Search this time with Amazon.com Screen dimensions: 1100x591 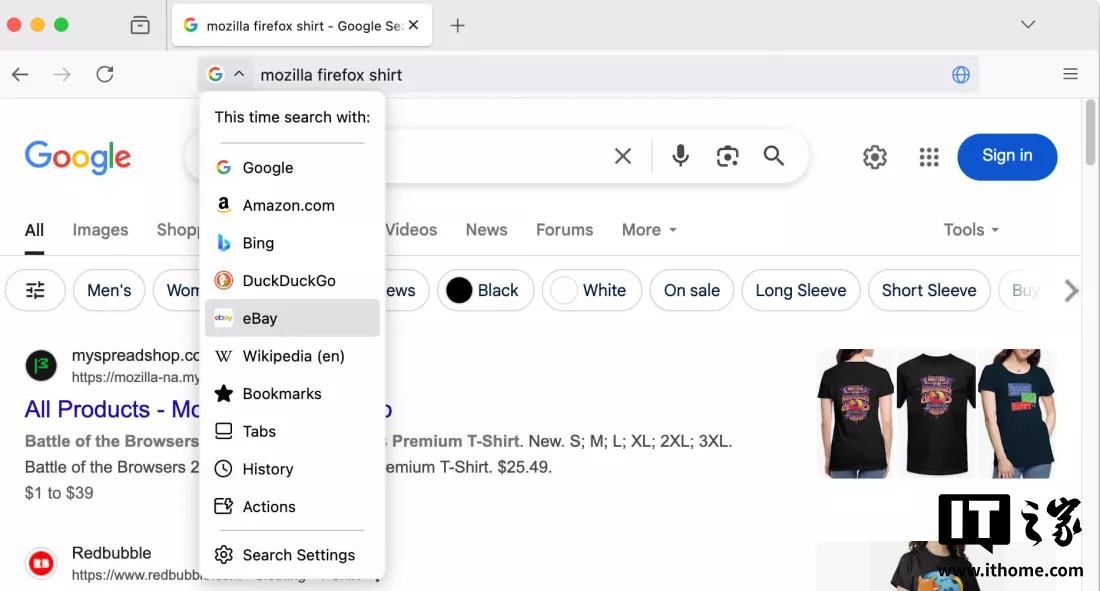point(293,205)
